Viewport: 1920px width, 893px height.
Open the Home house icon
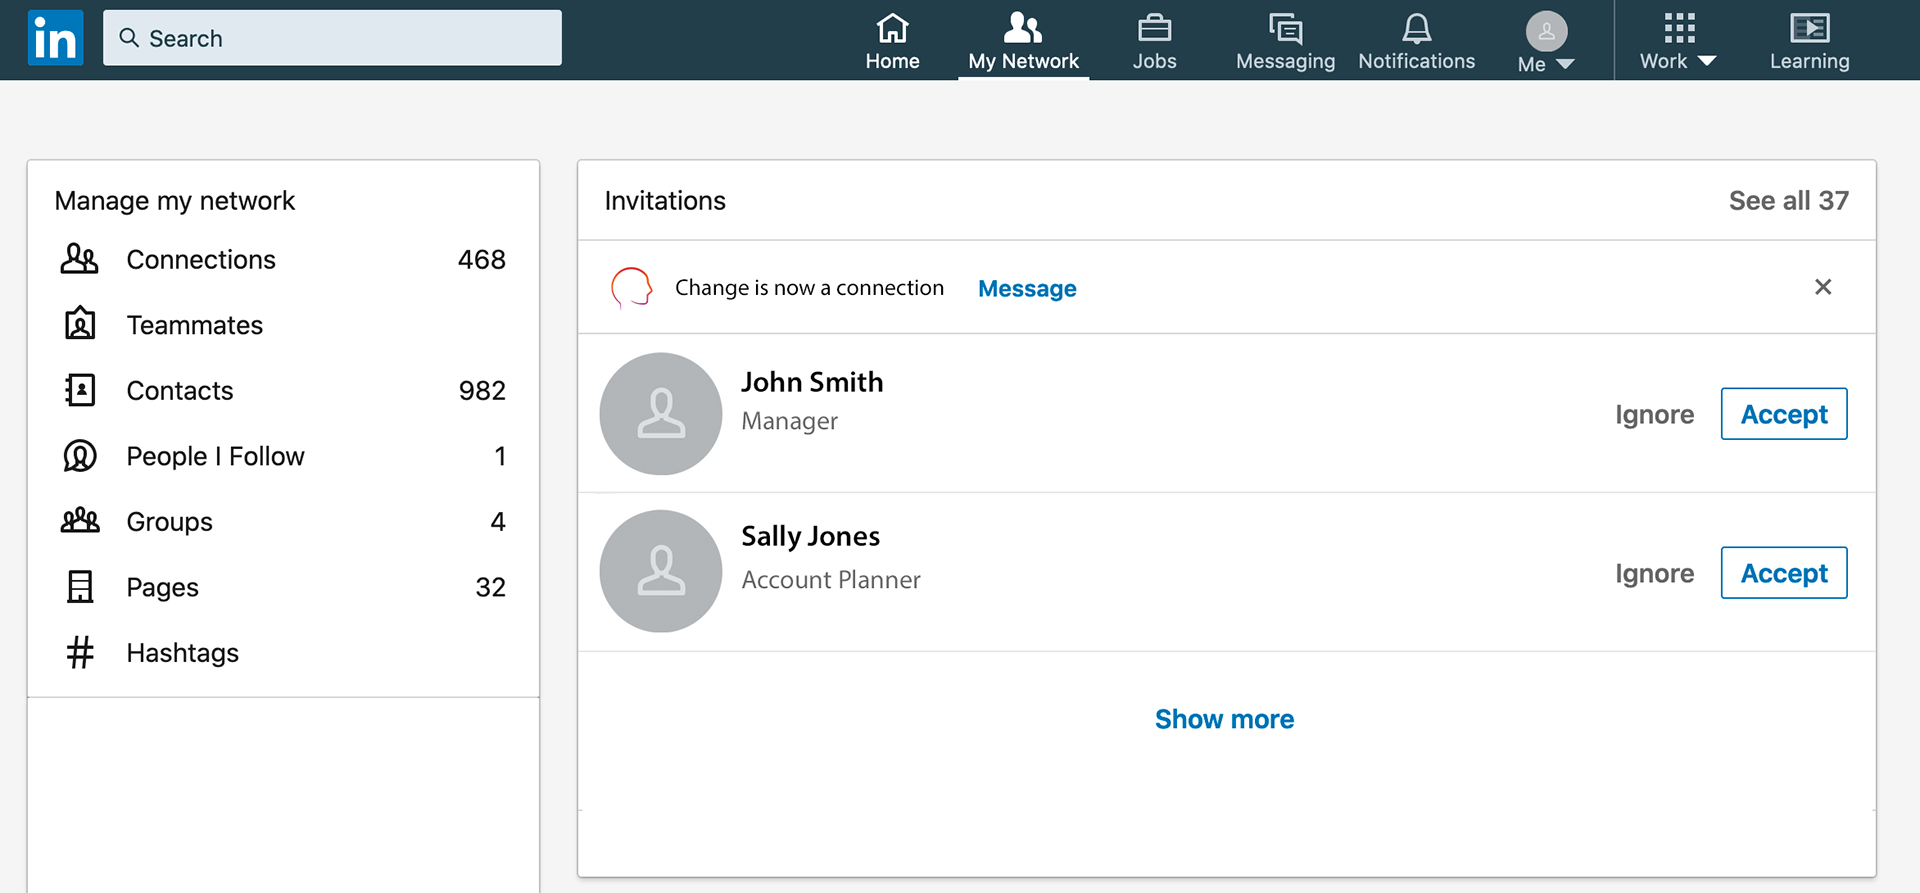click(892, 28)
